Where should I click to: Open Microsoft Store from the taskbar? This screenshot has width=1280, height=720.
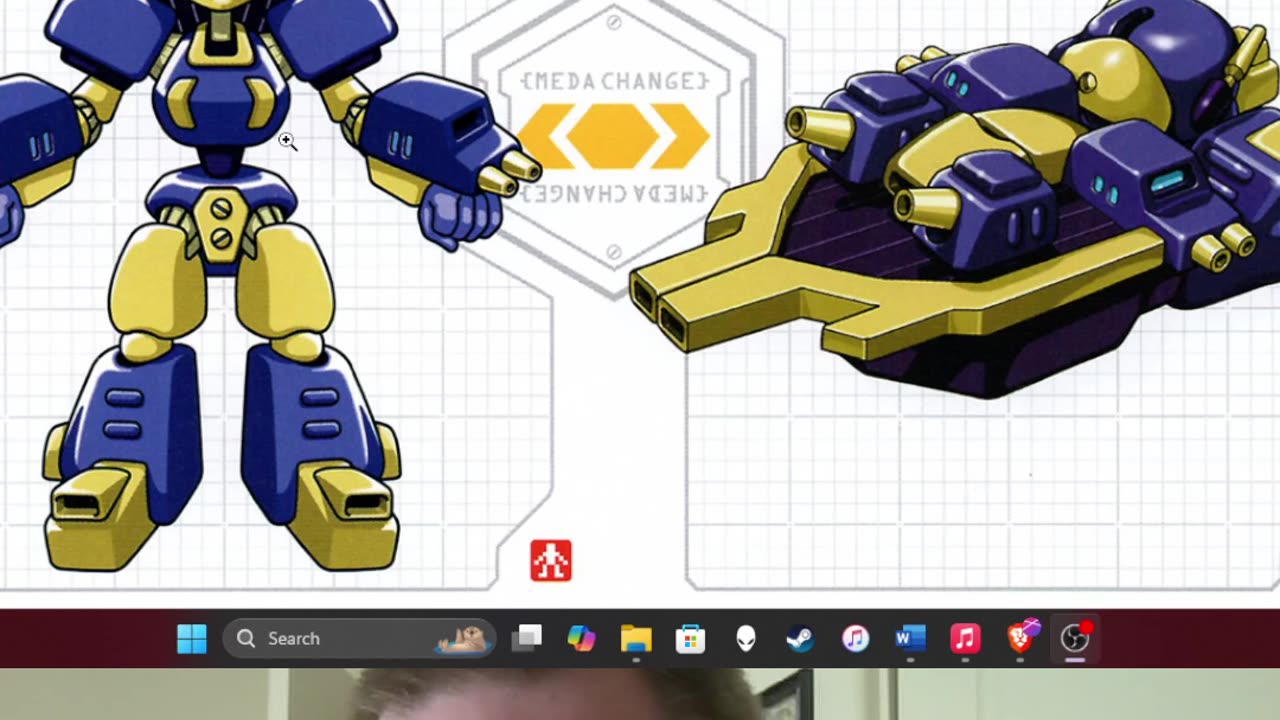coord(691,638)
